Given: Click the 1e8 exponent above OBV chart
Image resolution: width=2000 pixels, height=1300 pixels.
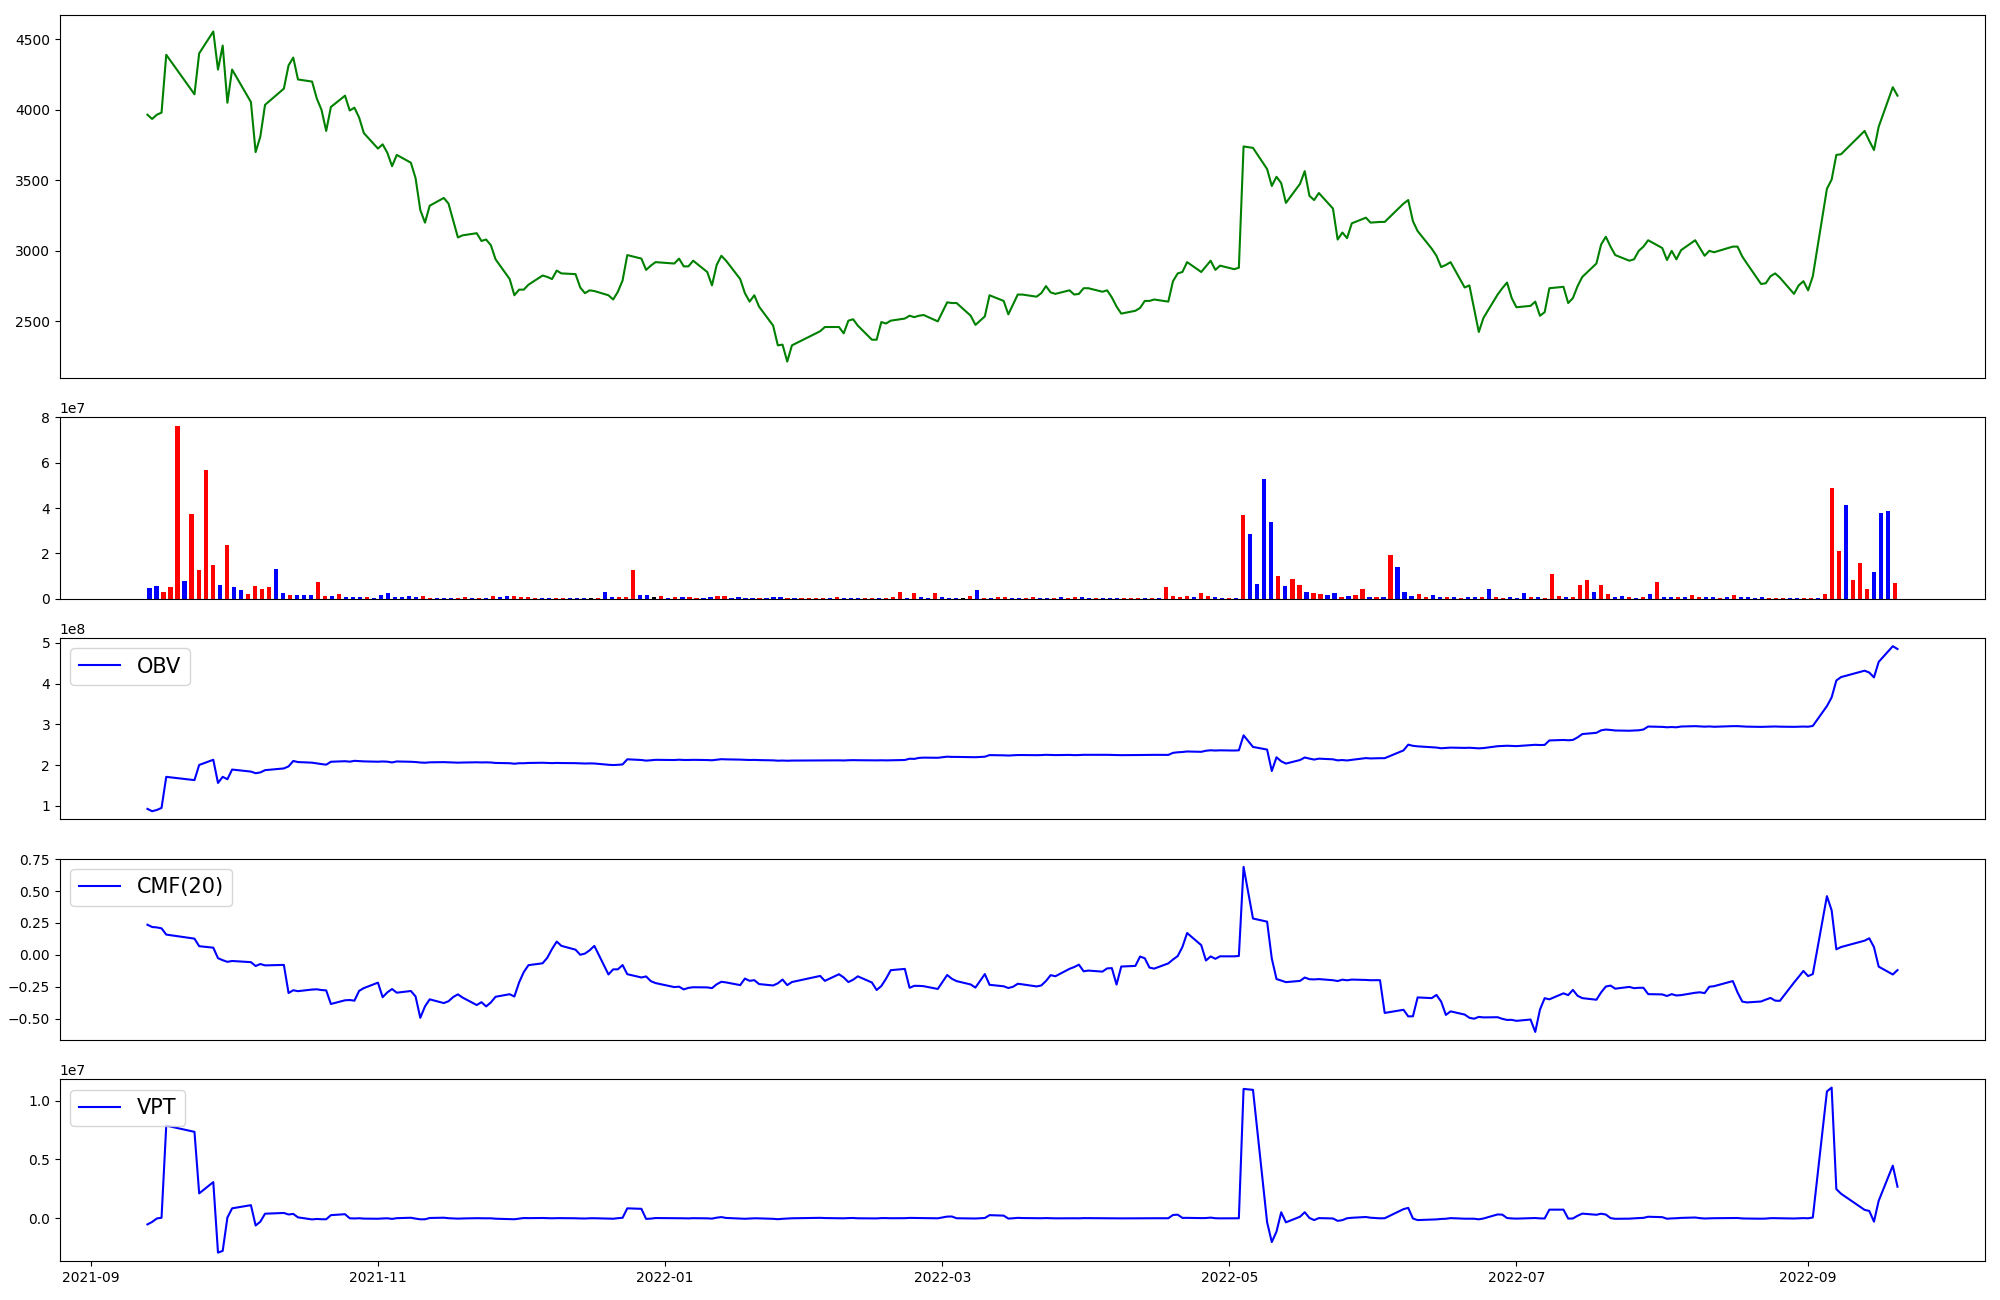Looking at the screenshot, I should [x=72, y=629].
